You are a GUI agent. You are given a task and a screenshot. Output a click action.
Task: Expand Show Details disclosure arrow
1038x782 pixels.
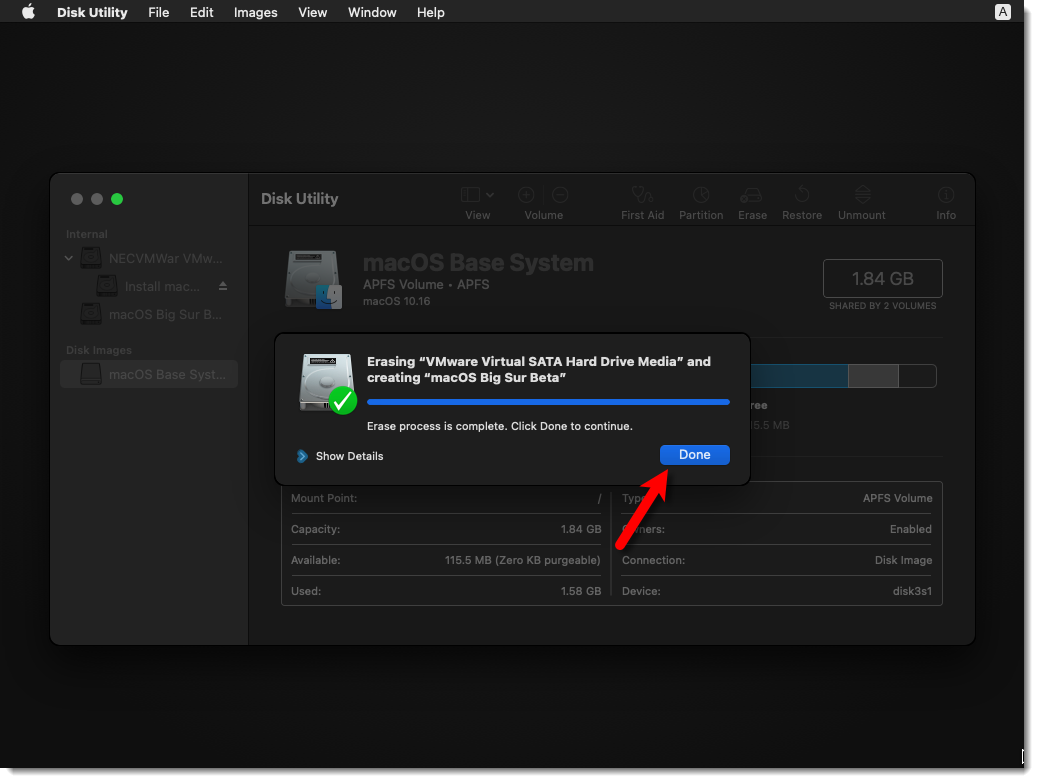tap(302, 456)
